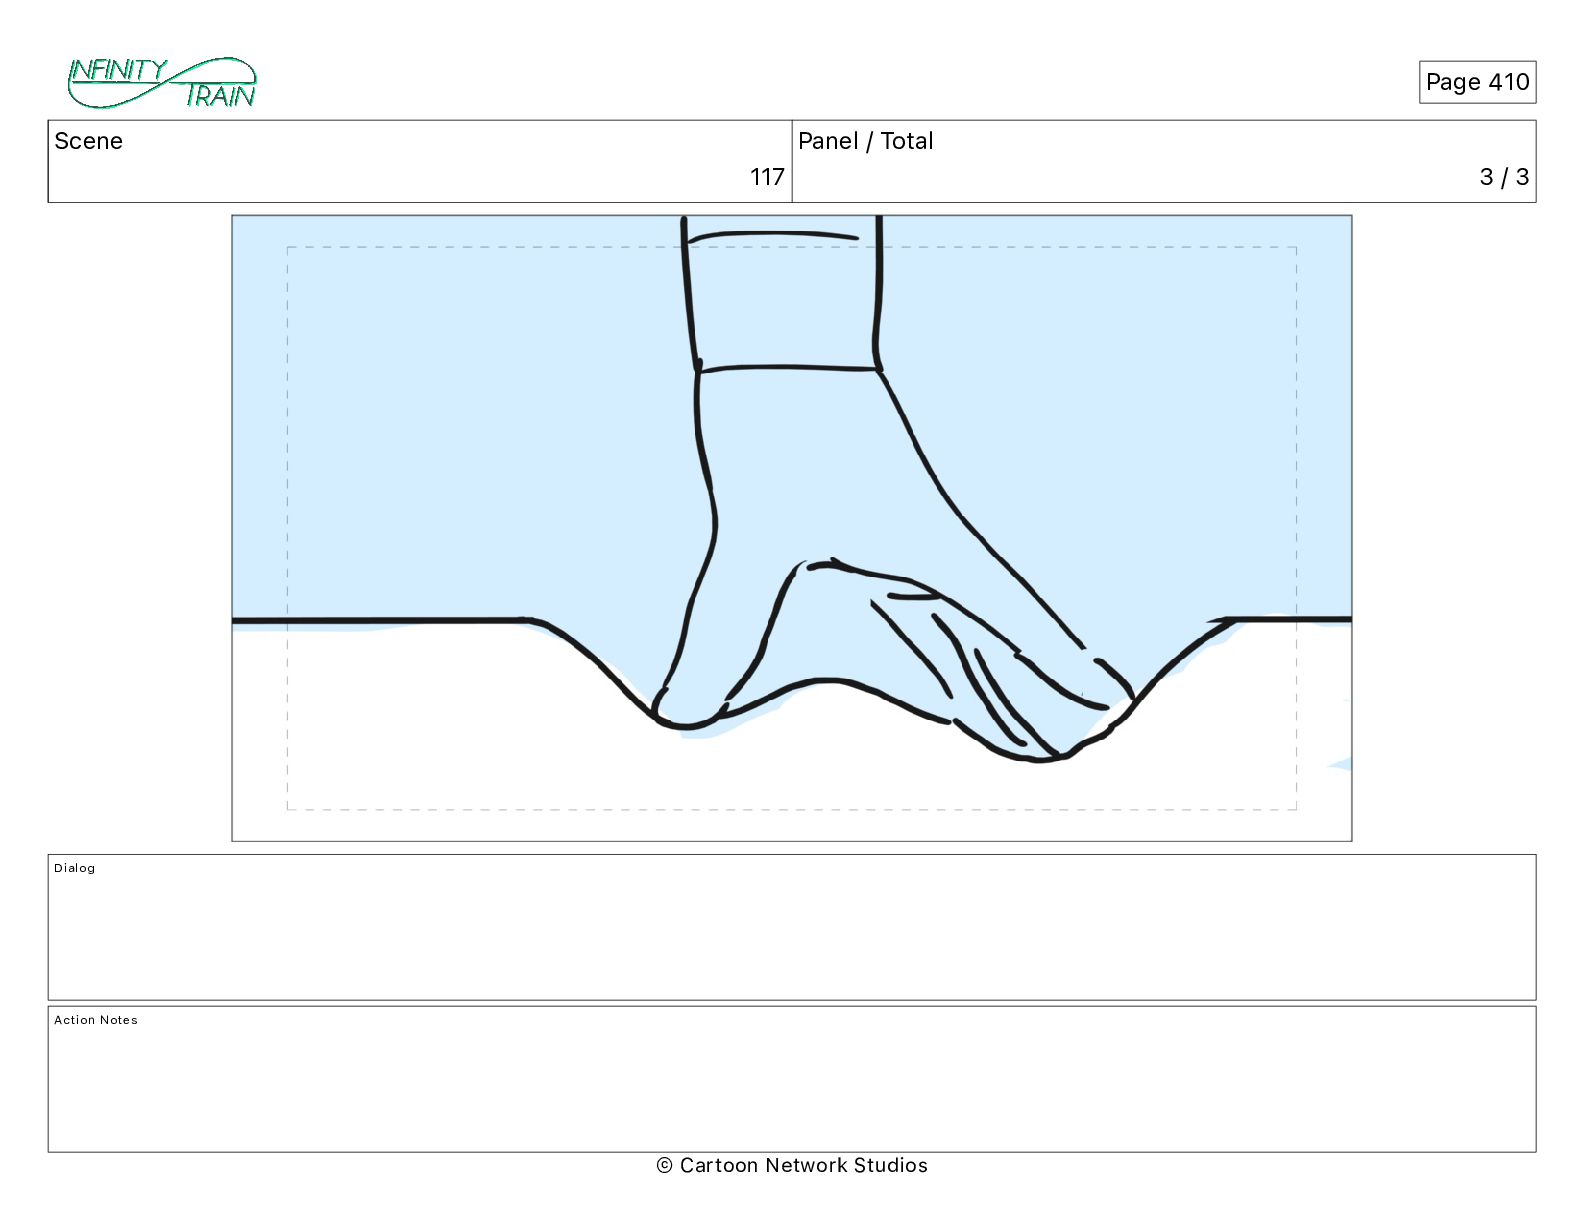Click the panel count 3 / 3
Screen dimensions: 1584x1224
[x=1504, y=177]
